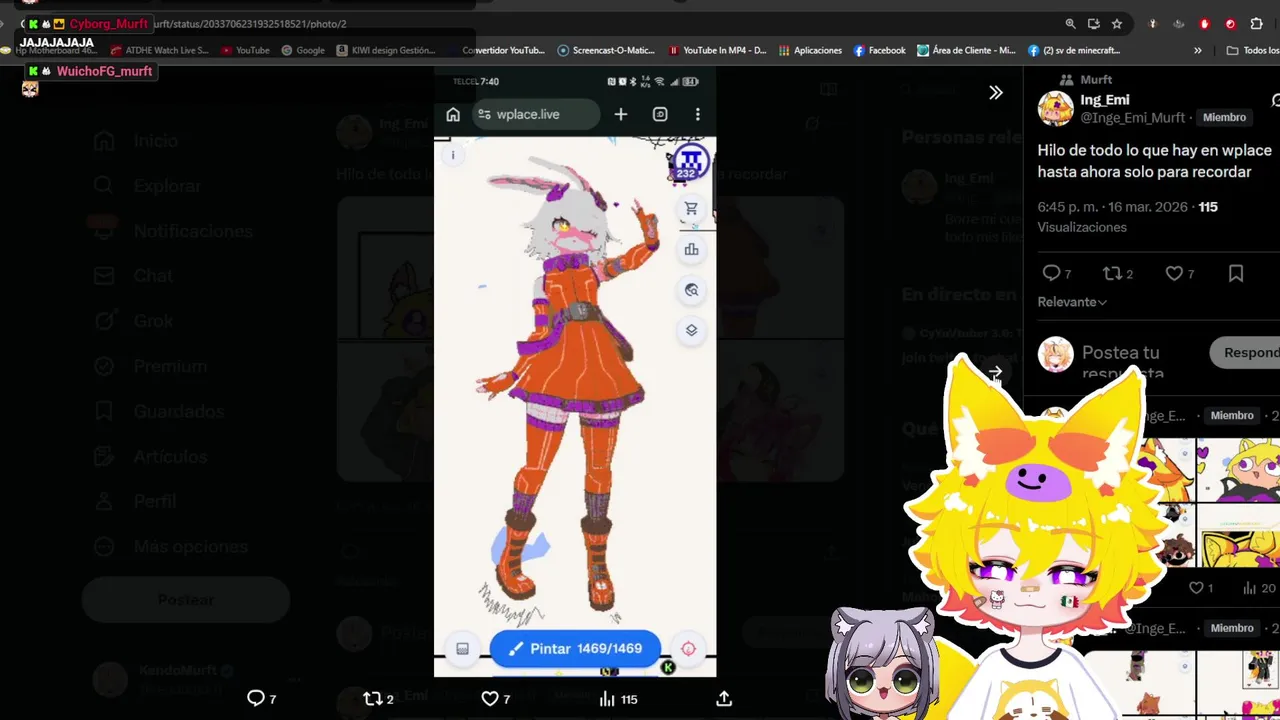Click the wplace leaderboard chart icon

pos(691,250)
